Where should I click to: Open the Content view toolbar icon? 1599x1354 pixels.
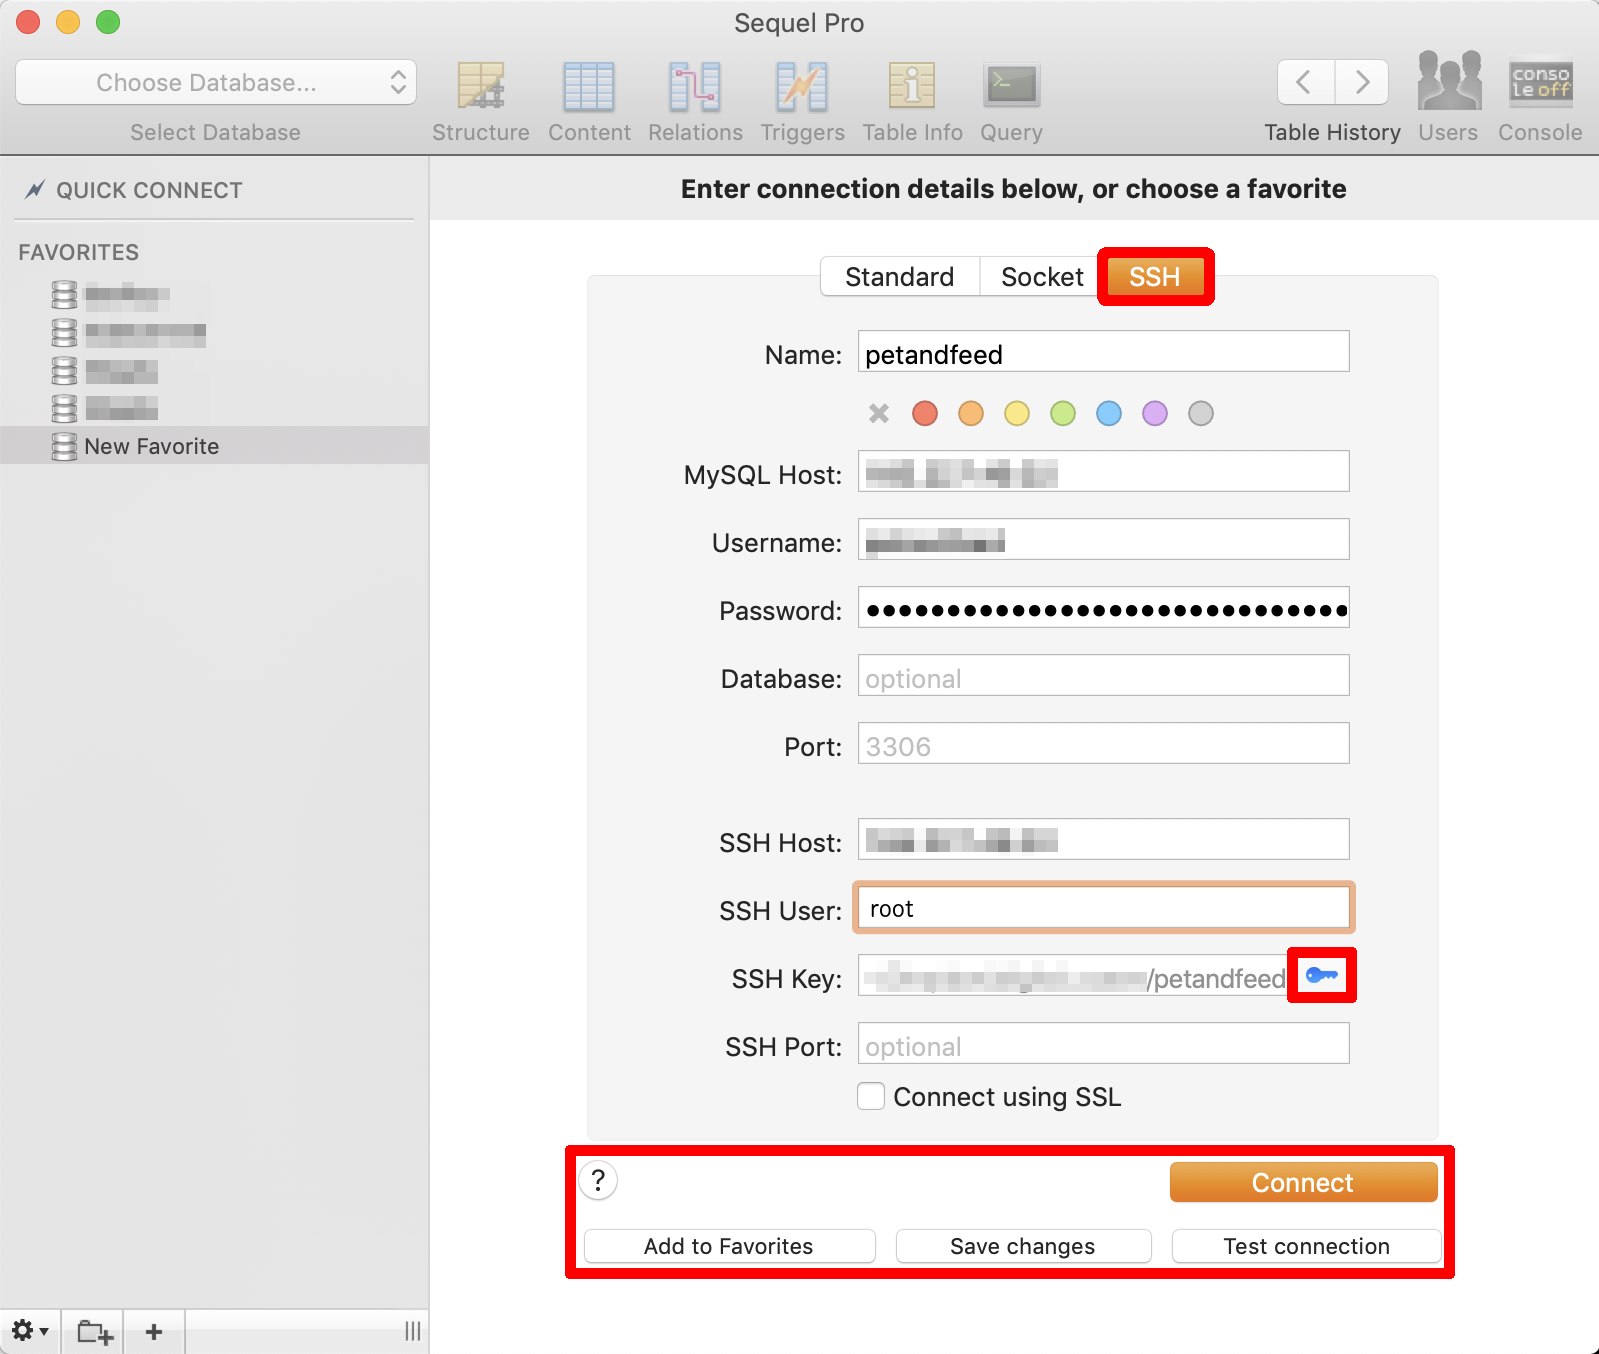point(589,86)
